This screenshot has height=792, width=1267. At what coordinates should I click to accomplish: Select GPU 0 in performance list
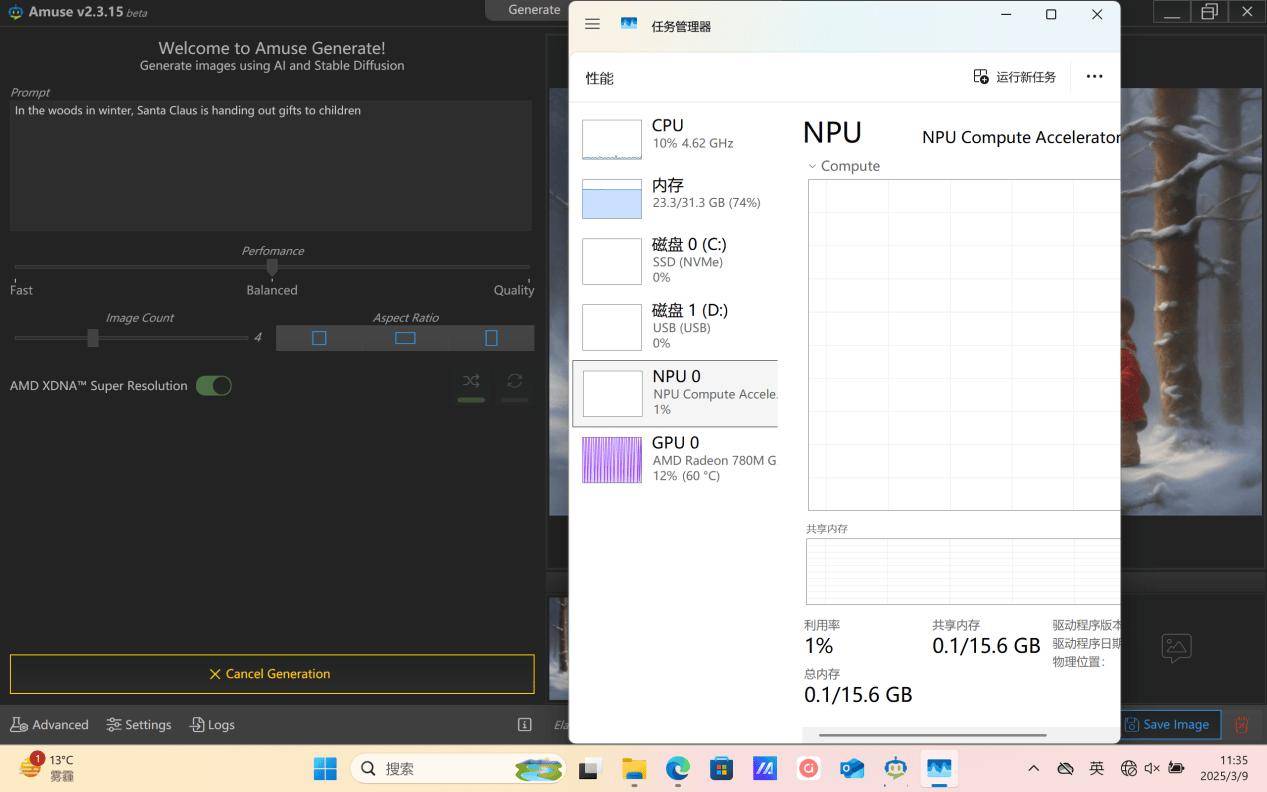(x=675, y=459)
